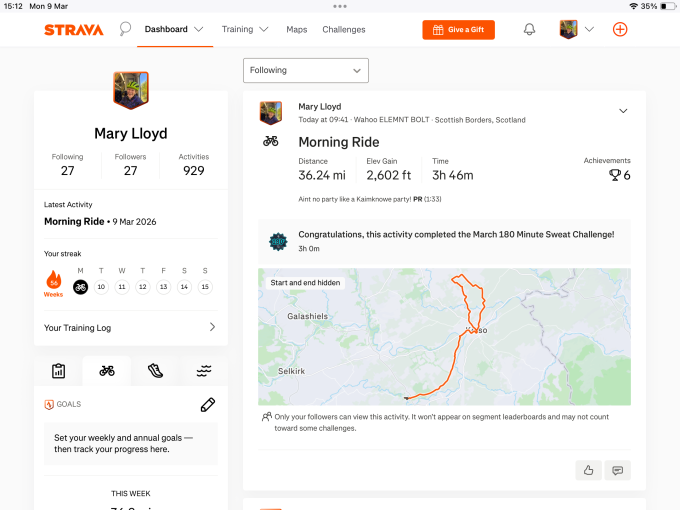Open the clipboard summary tab
The height and width of the screenshot is (510, 680).
[x=59, y=371]
